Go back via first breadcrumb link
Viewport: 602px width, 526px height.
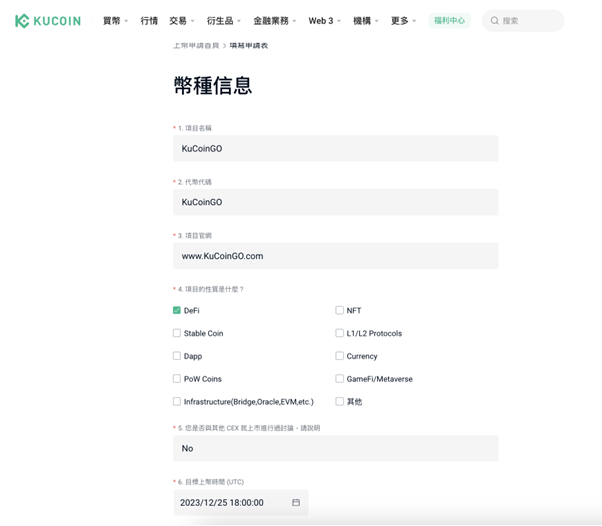click(x=196, y=46)
